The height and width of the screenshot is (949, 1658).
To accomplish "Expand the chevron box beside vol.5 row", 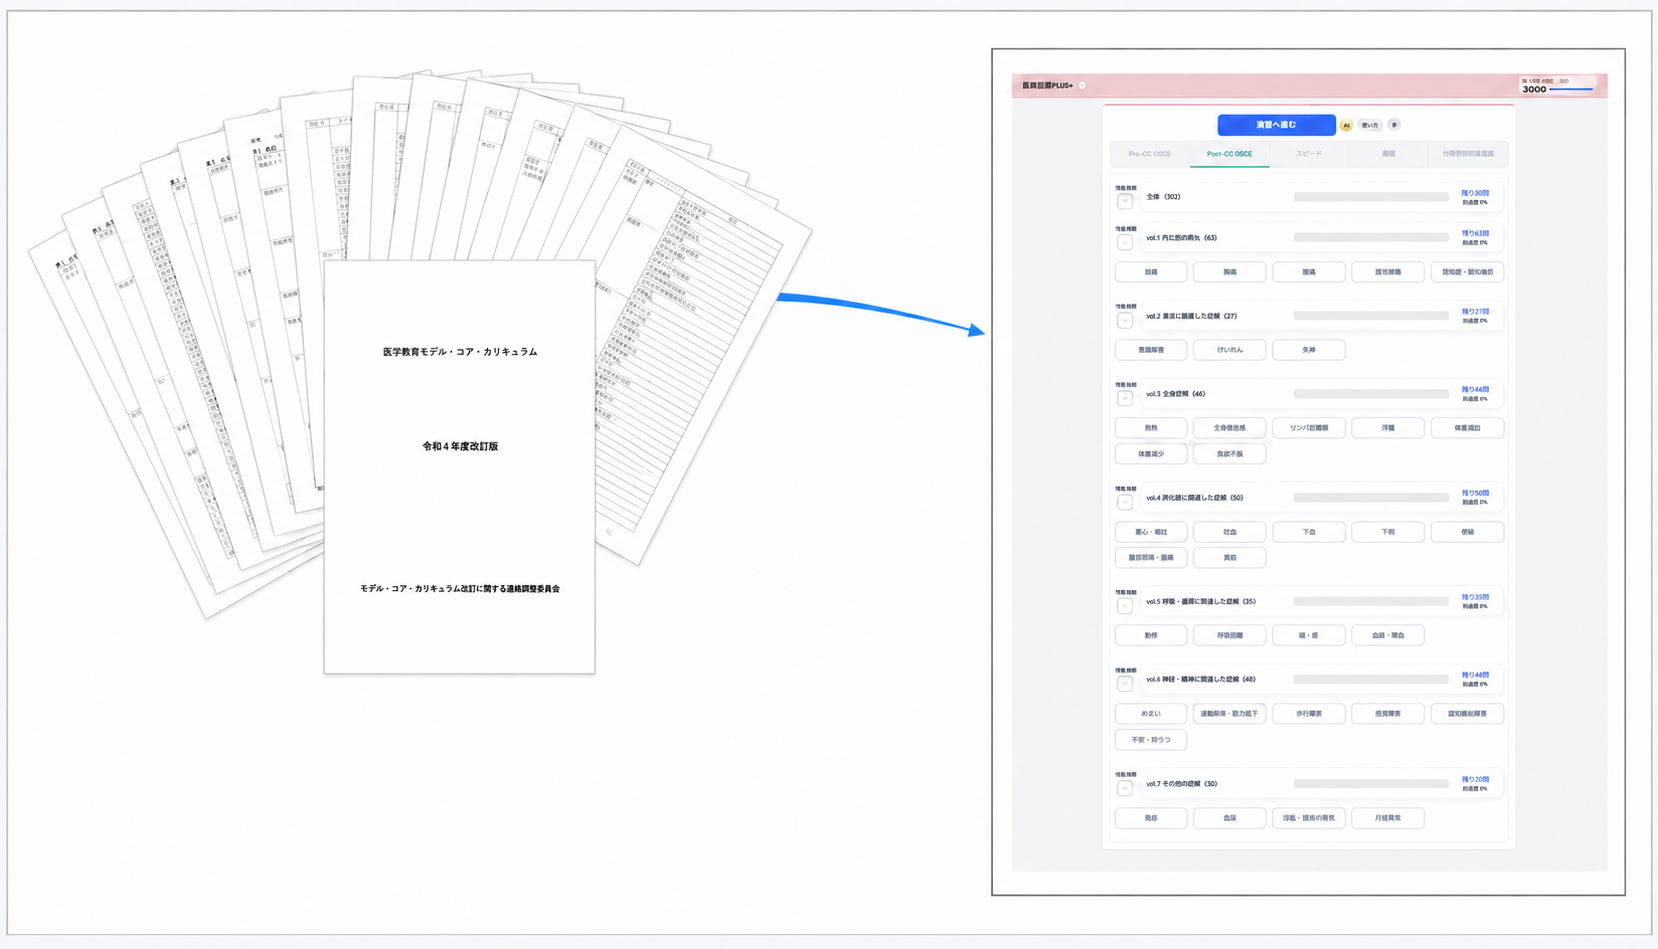I will tap(1125, 606).
